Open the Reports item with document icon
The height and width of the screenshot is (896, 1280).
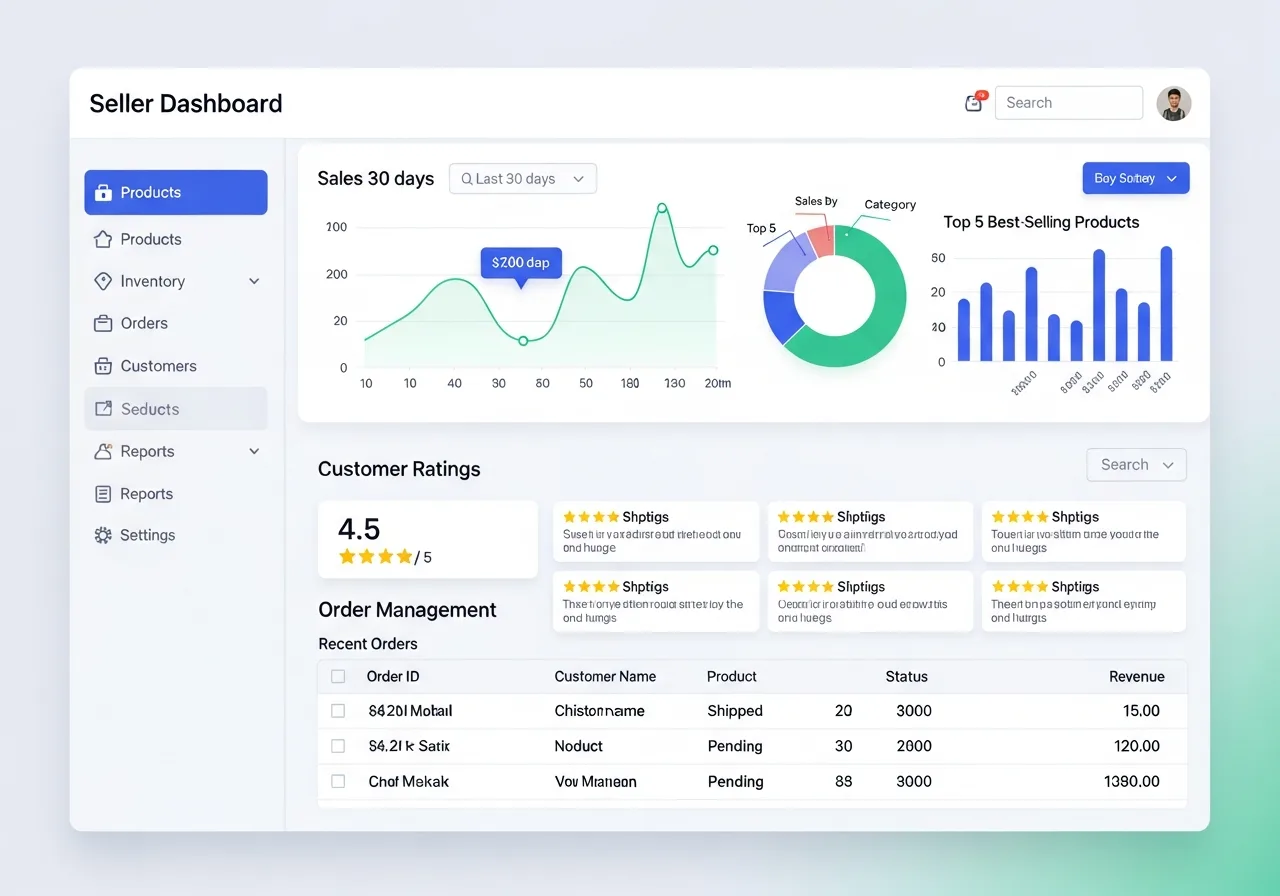[x=146, y=494]
